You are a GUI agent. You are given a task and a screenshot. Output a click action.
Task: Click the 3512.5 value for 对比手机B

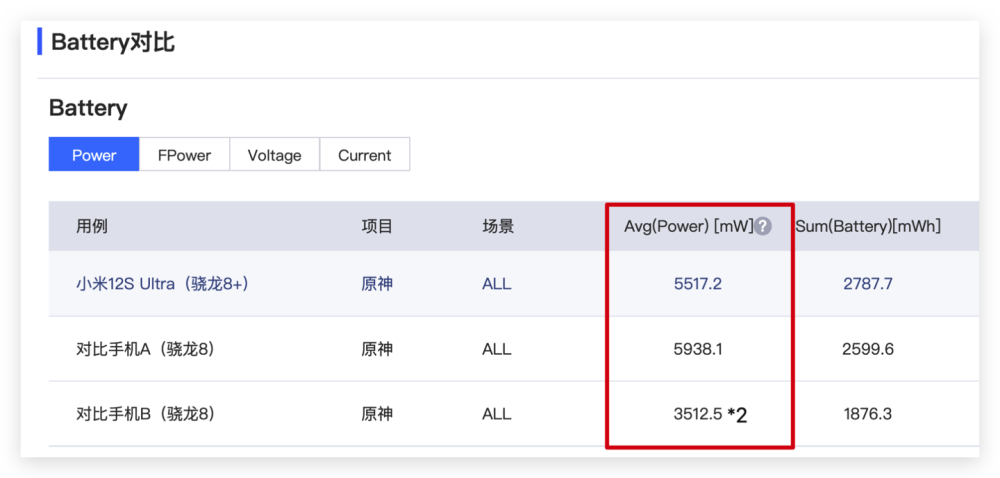coord(697,414)
